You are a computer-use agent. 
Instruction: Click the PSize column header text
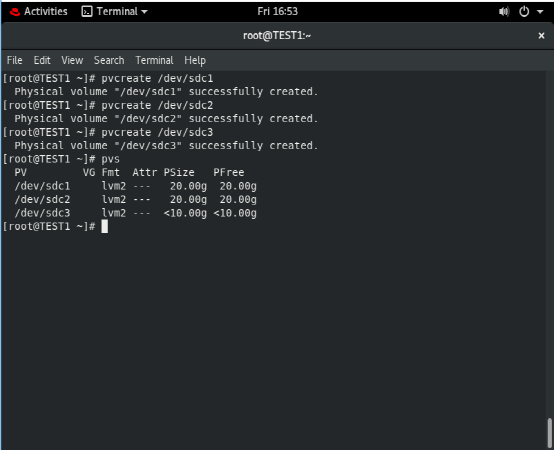click(x=179, y=172)
